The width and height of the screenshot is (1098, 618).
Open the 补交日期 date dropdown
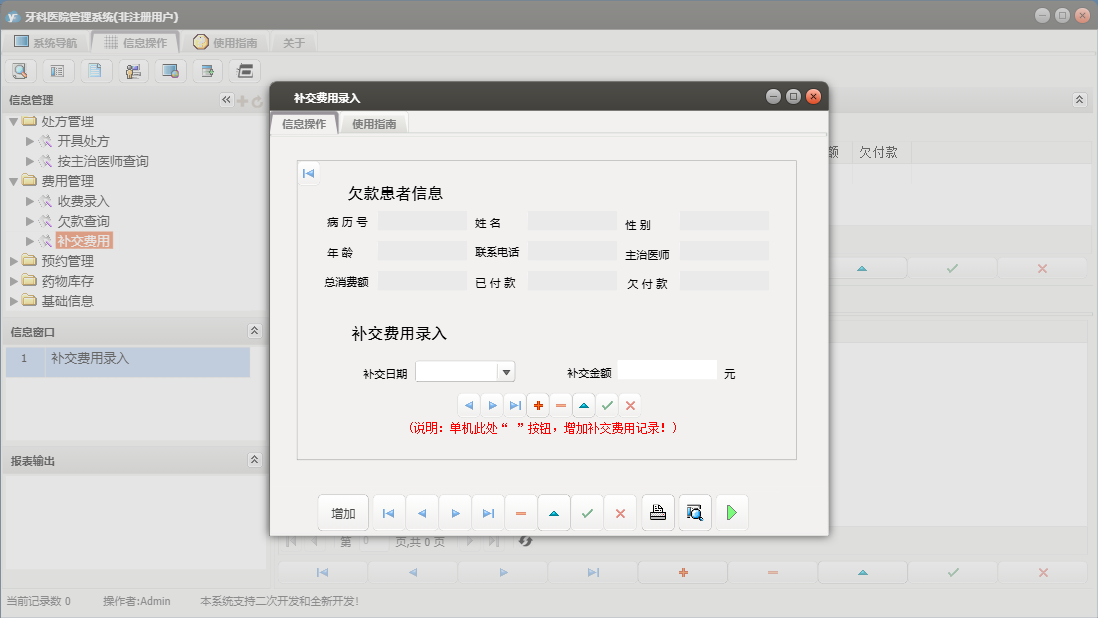pos(507,371)
